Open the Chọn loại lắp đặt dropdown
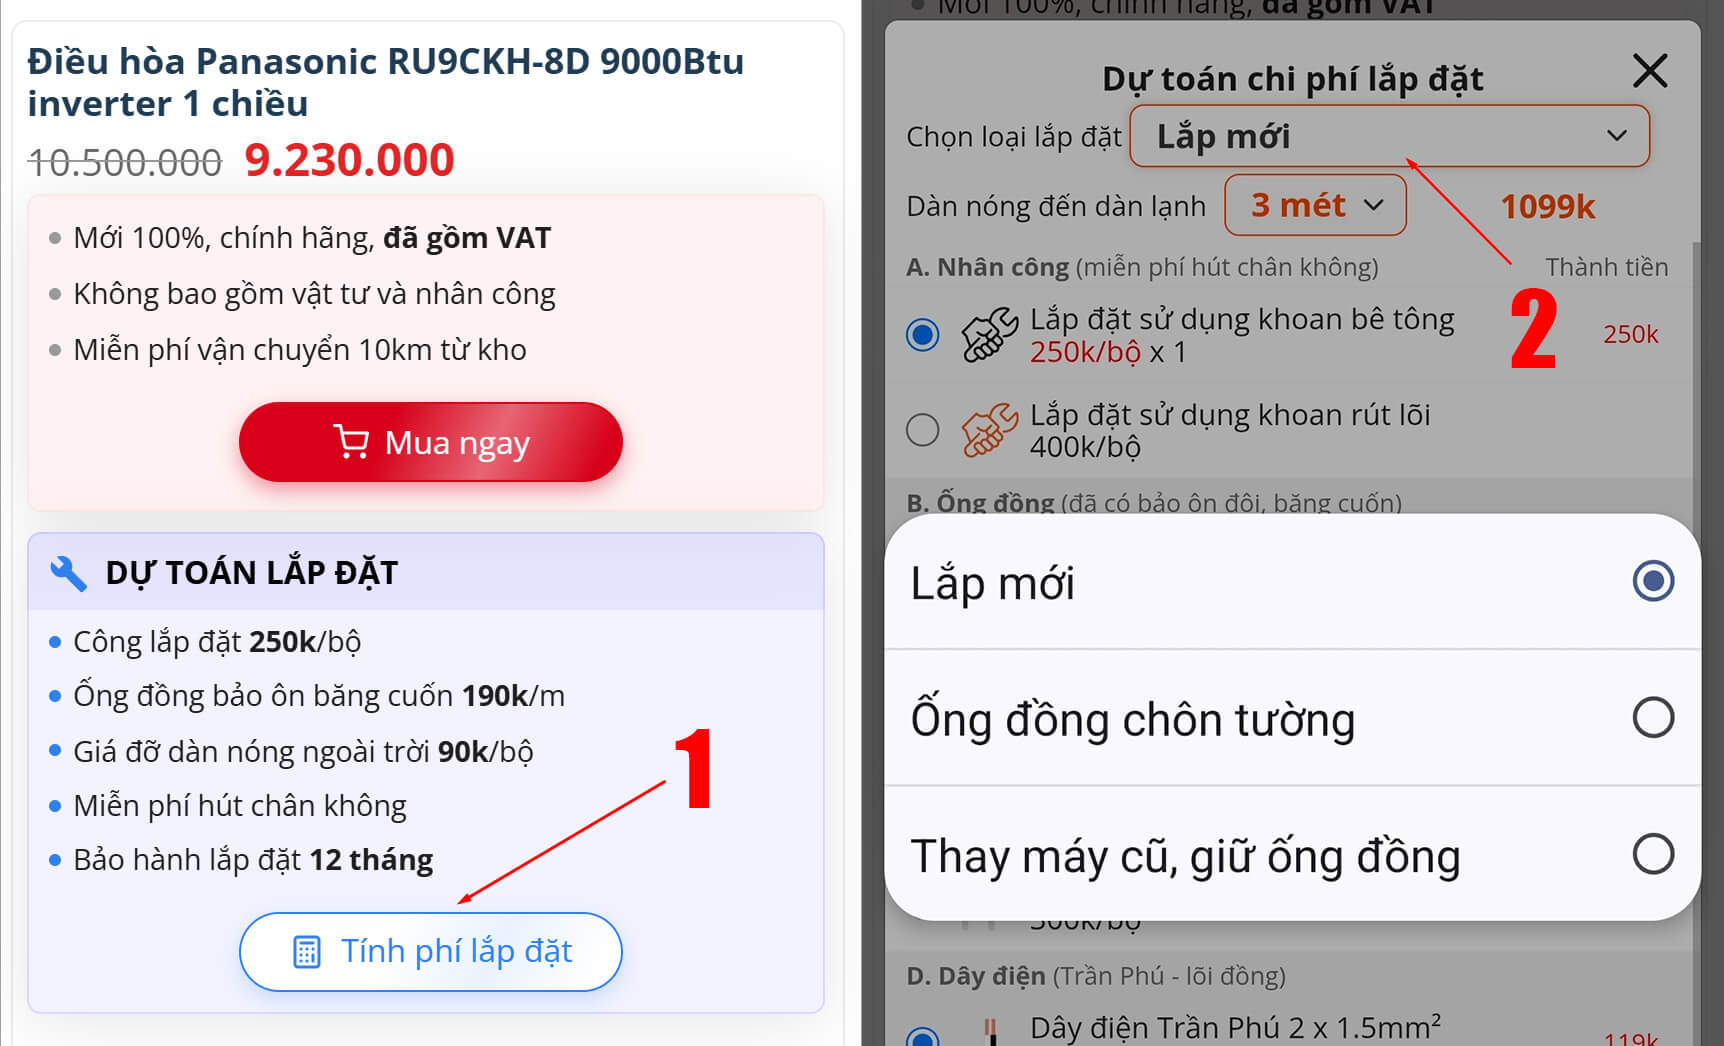1724x1046 pixels. pyautogui.click(x=1389, y=136)
